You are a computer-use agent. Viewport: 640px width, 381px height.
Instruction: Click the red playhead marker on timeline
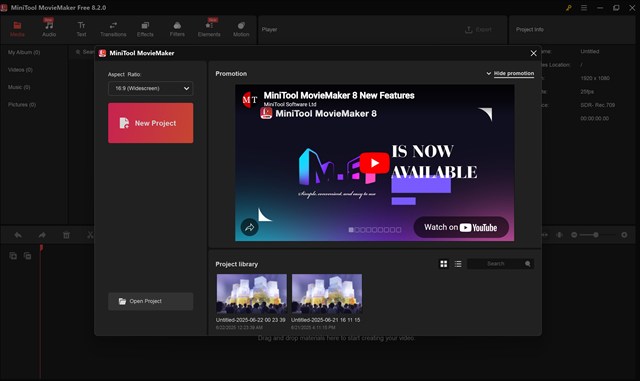pyautogui.click(x=41, y=248)
